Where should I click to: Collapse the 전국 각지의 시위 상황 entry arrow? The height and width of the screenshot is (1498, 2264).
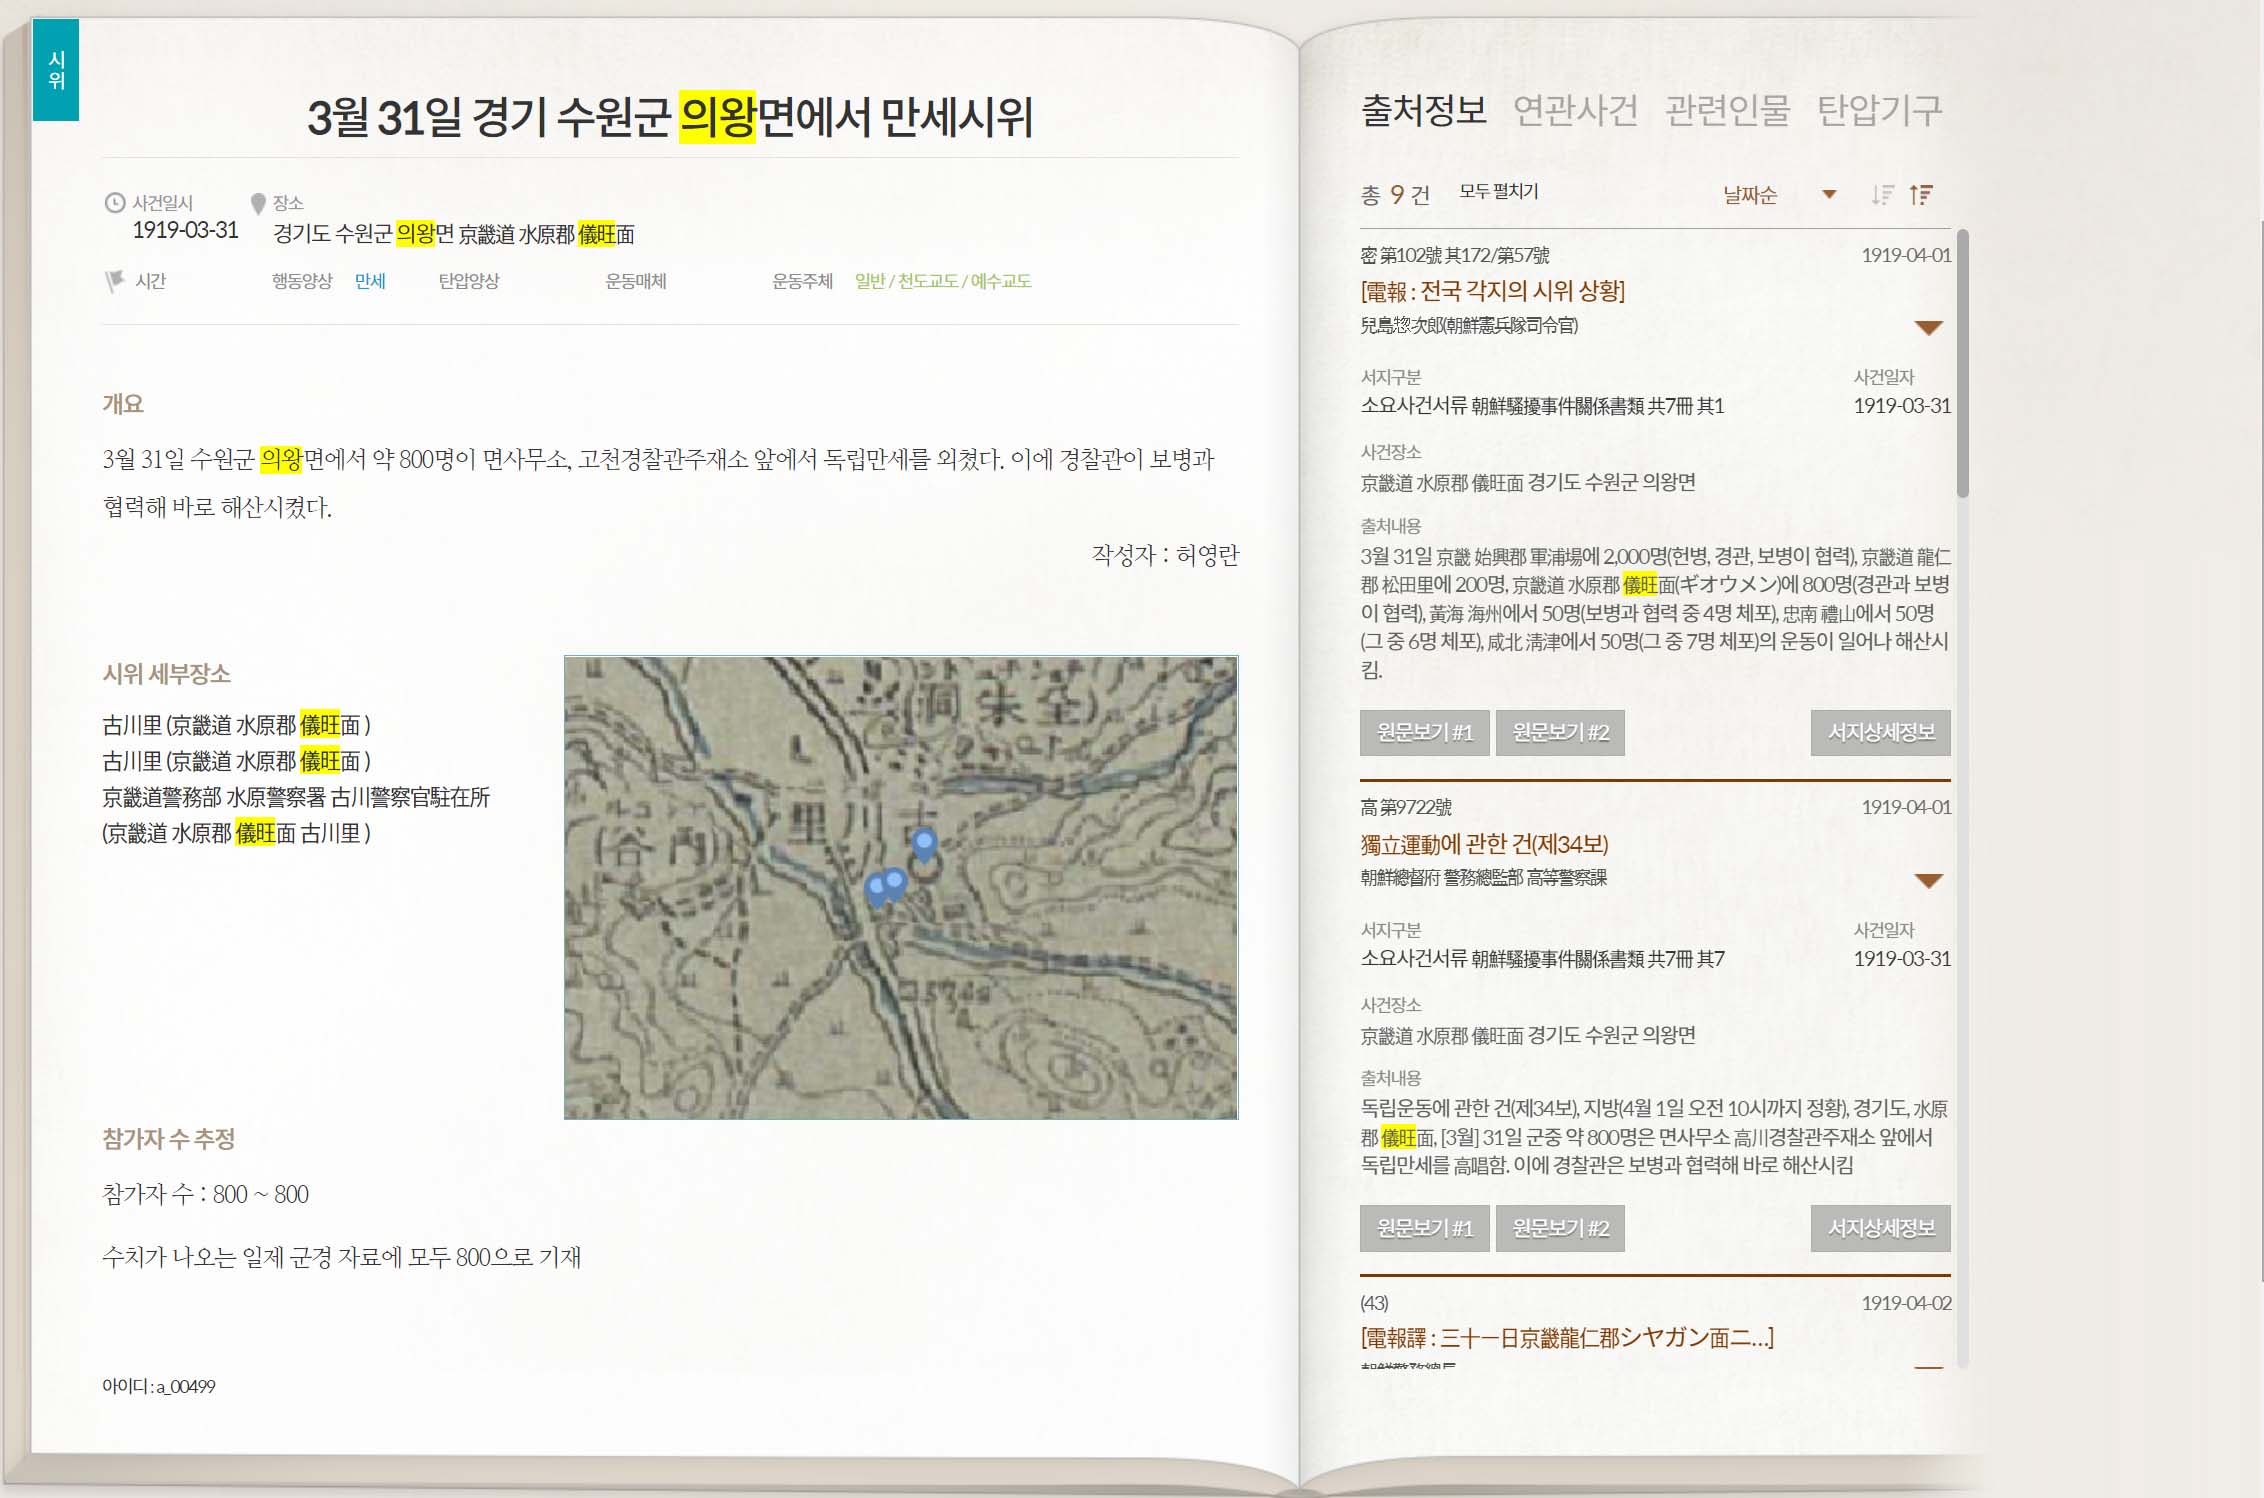tap(1927, 328)
